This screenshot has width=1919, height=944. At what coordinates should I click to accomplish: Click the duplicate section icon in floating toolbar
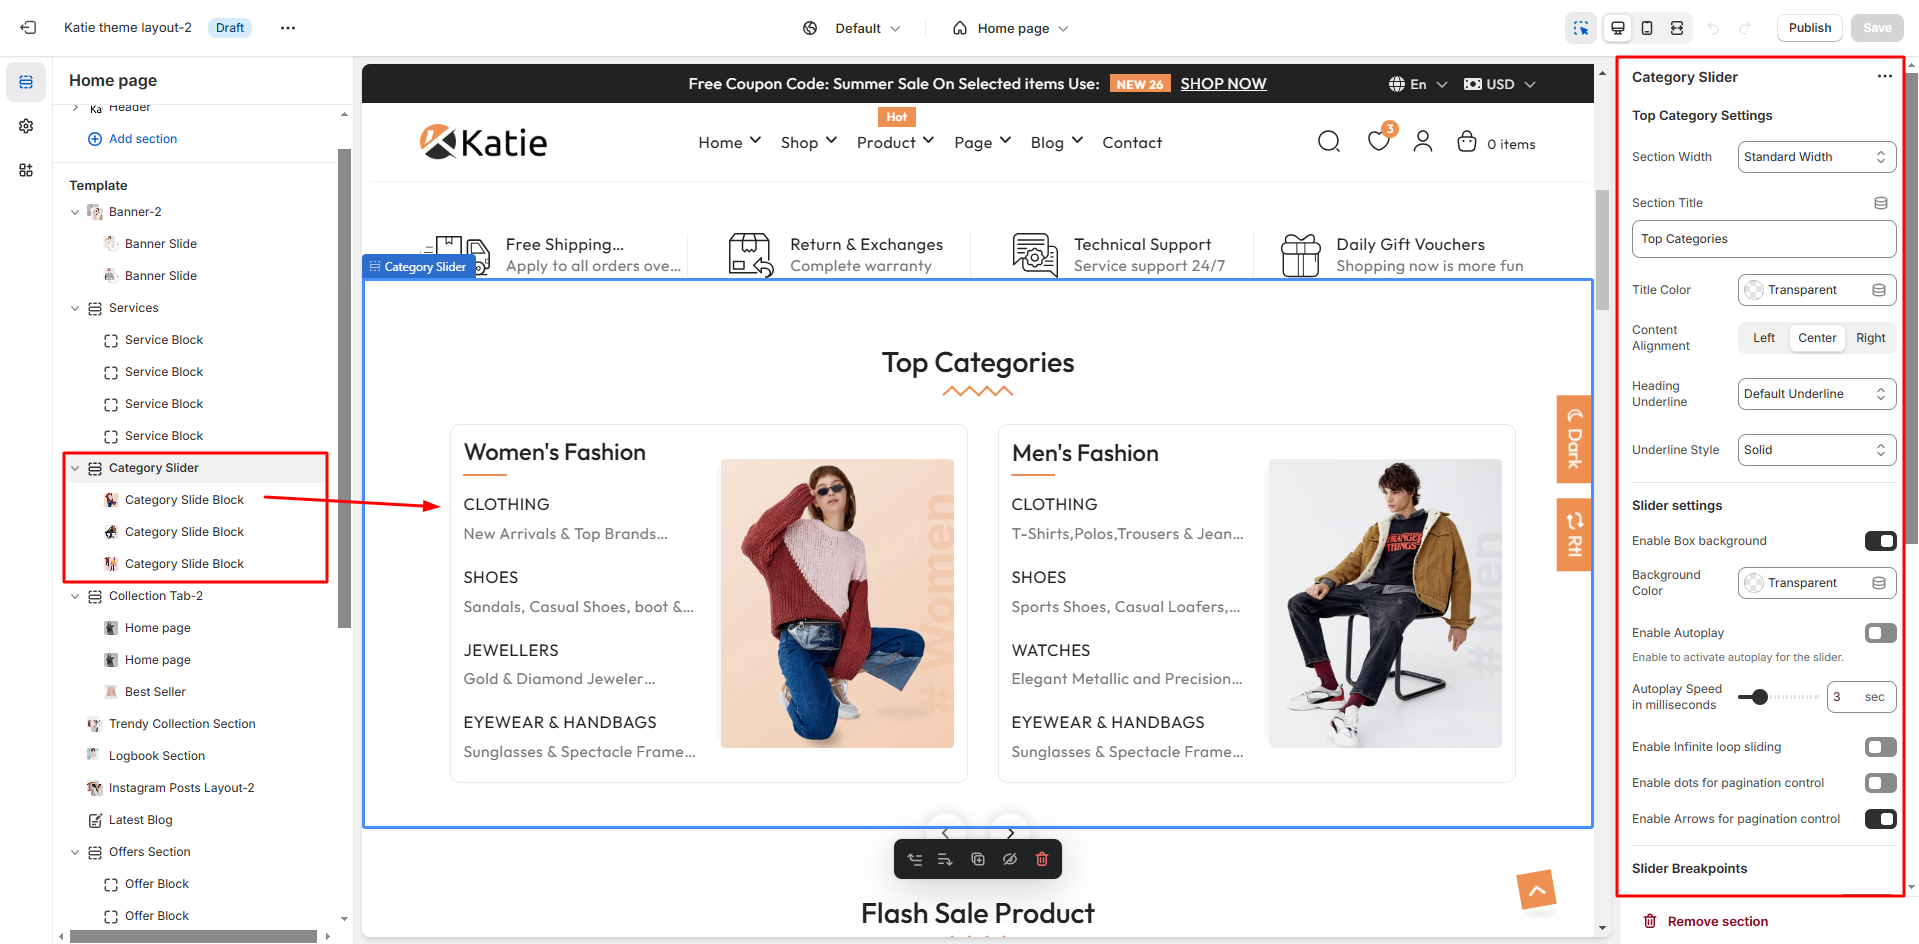point(978,859)
